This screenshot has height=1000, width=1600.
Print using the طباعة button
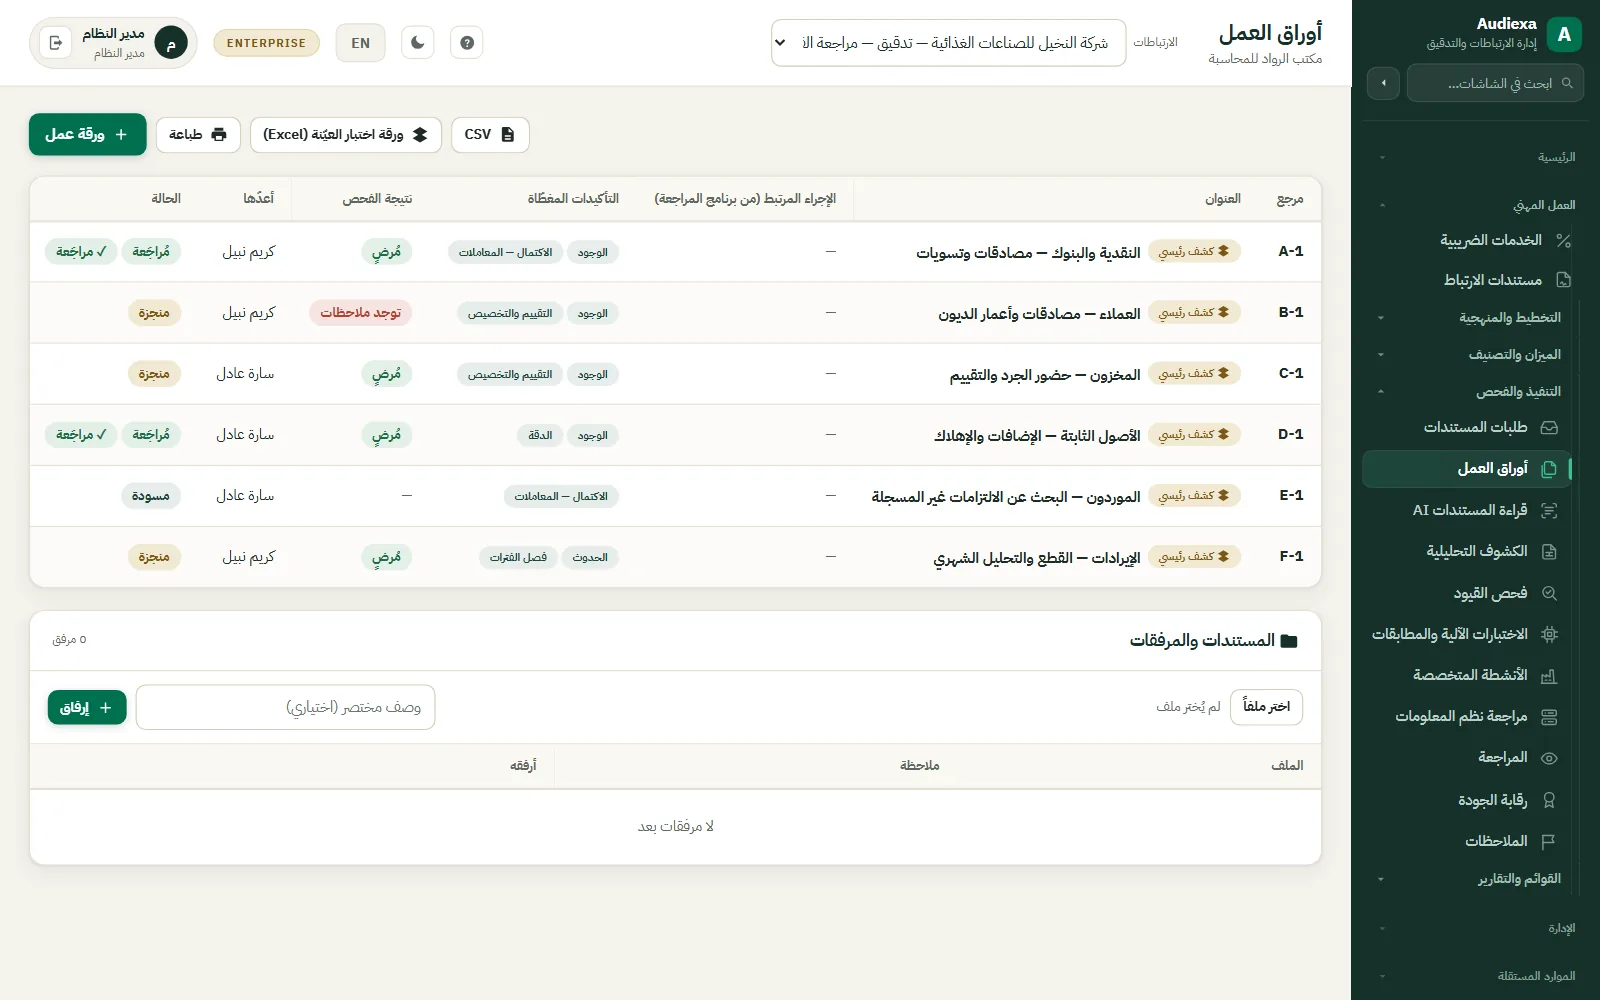pyautogui.click(x=198, y=134)
